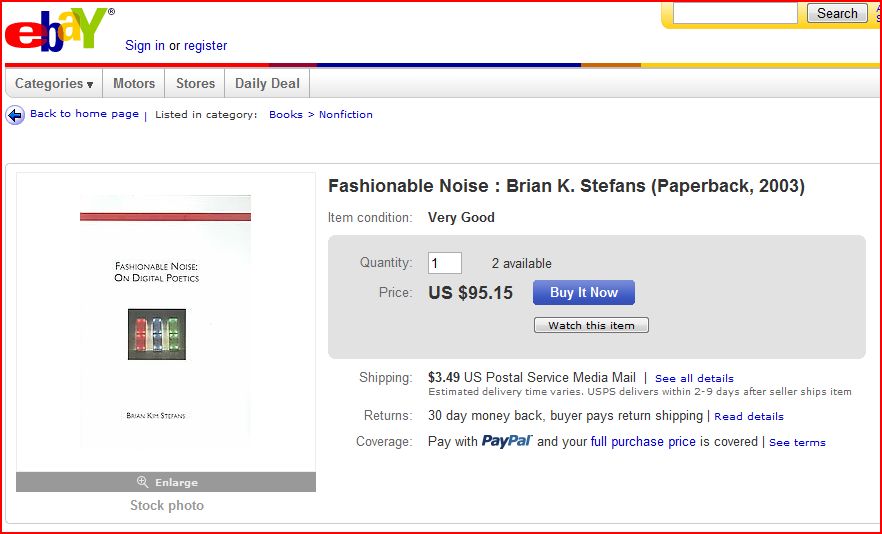882x534 pixels.
Task: Open the Nonfiction category breadcrumb
Action: pos(346,115)
